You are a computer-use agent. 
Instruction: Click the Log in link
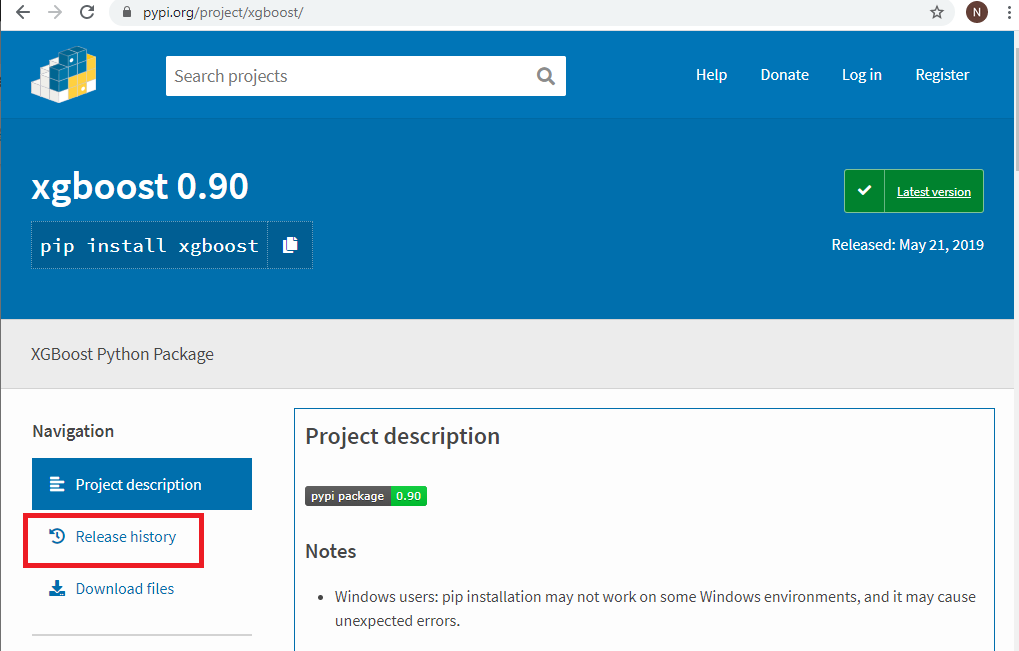861,74
